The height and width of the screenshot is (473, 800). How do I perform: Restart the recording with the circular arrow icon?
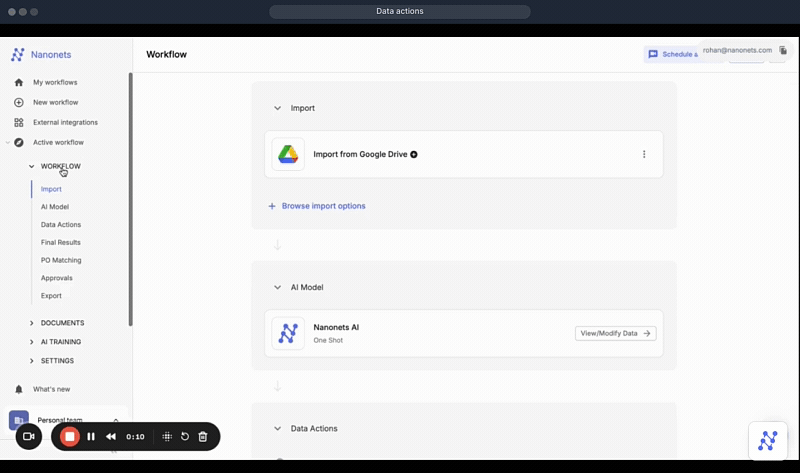pyautogui.click(x=185, y=437)
